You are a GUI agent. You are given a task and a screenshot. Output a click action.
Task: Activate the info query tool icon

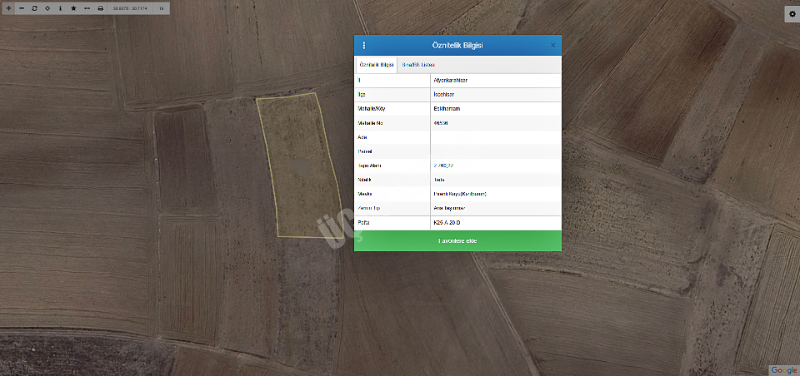tap(60, 8)
